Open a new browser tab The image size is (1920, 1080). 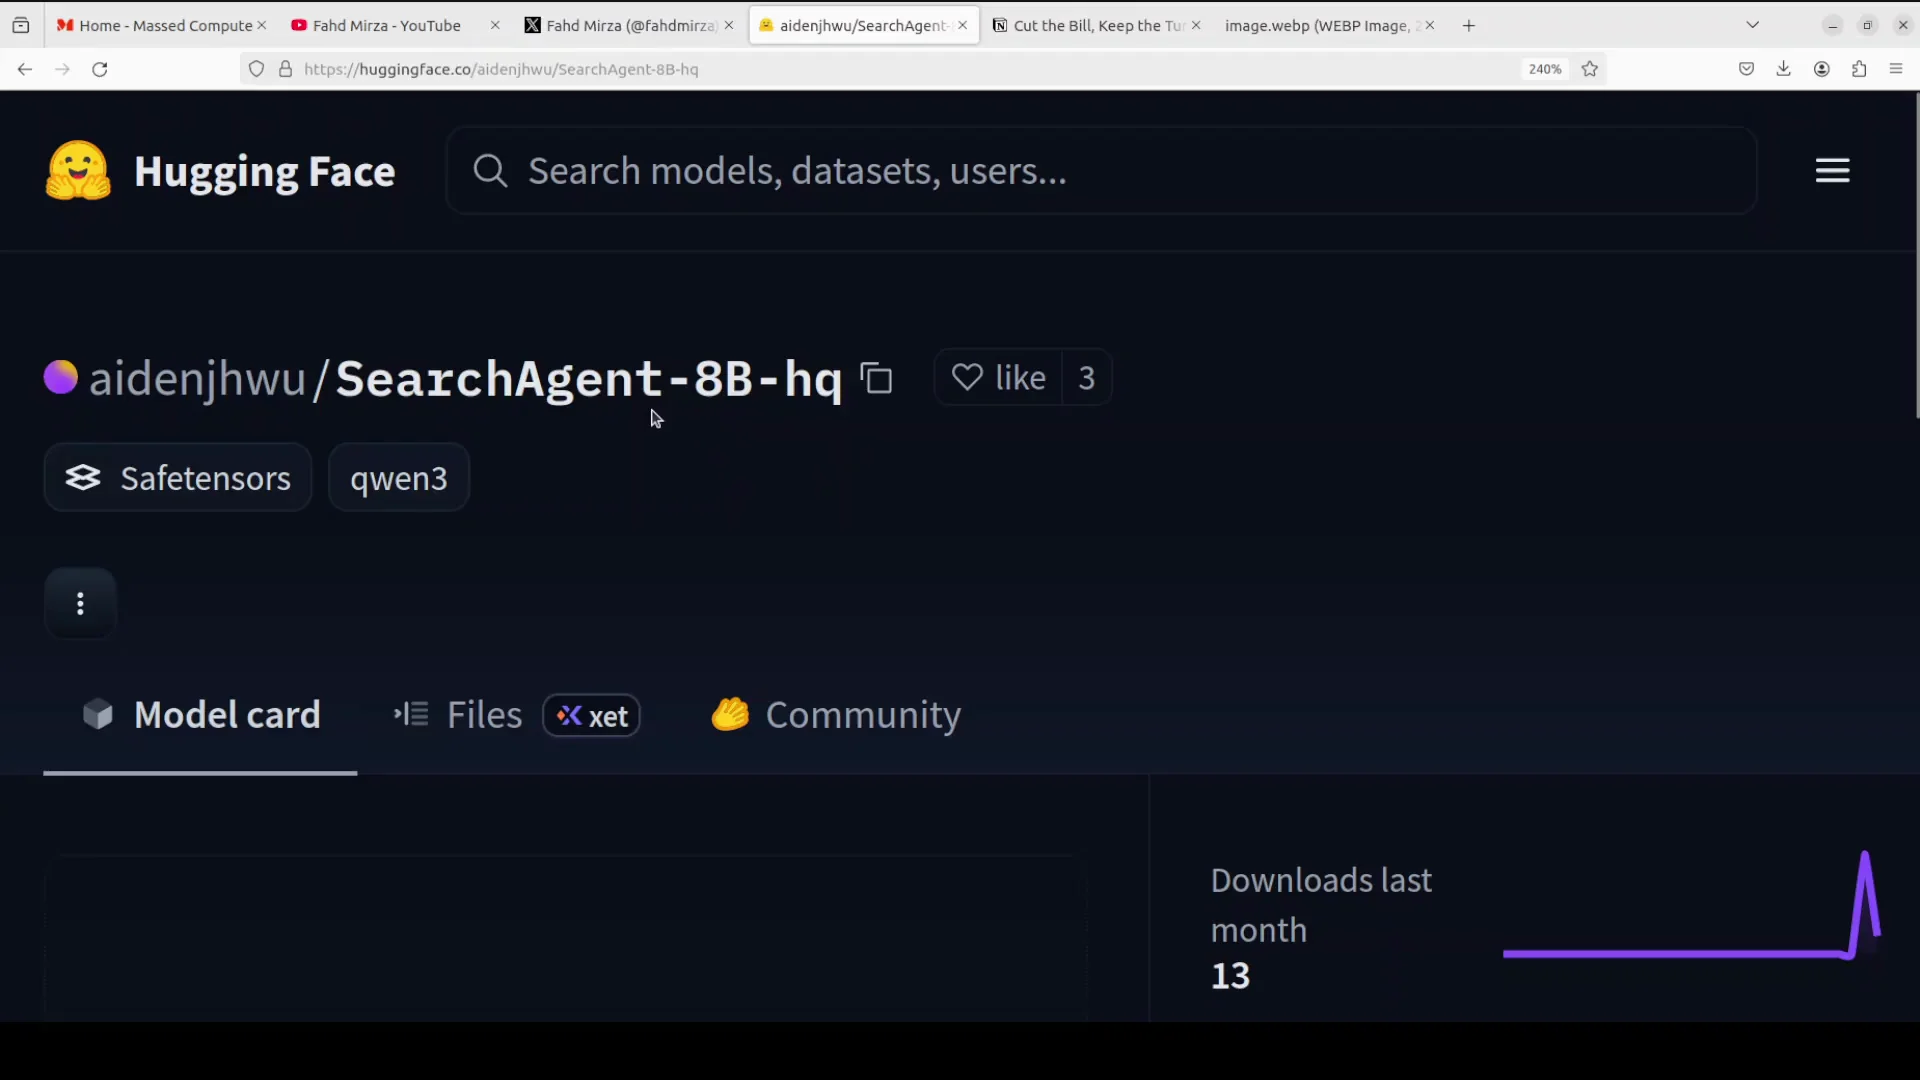tap(1469, 25)
